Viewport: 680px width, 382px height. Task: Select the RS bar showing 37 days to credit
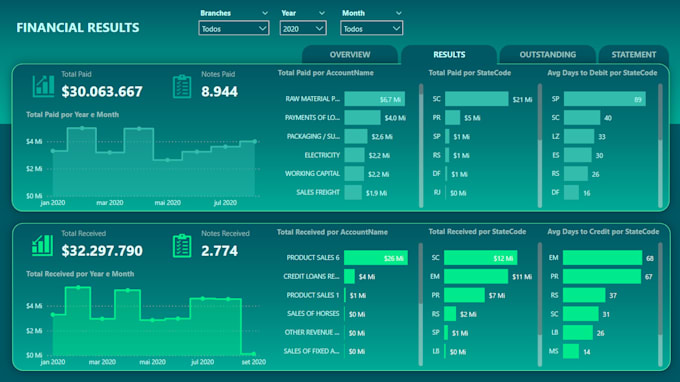coord(584,295)
